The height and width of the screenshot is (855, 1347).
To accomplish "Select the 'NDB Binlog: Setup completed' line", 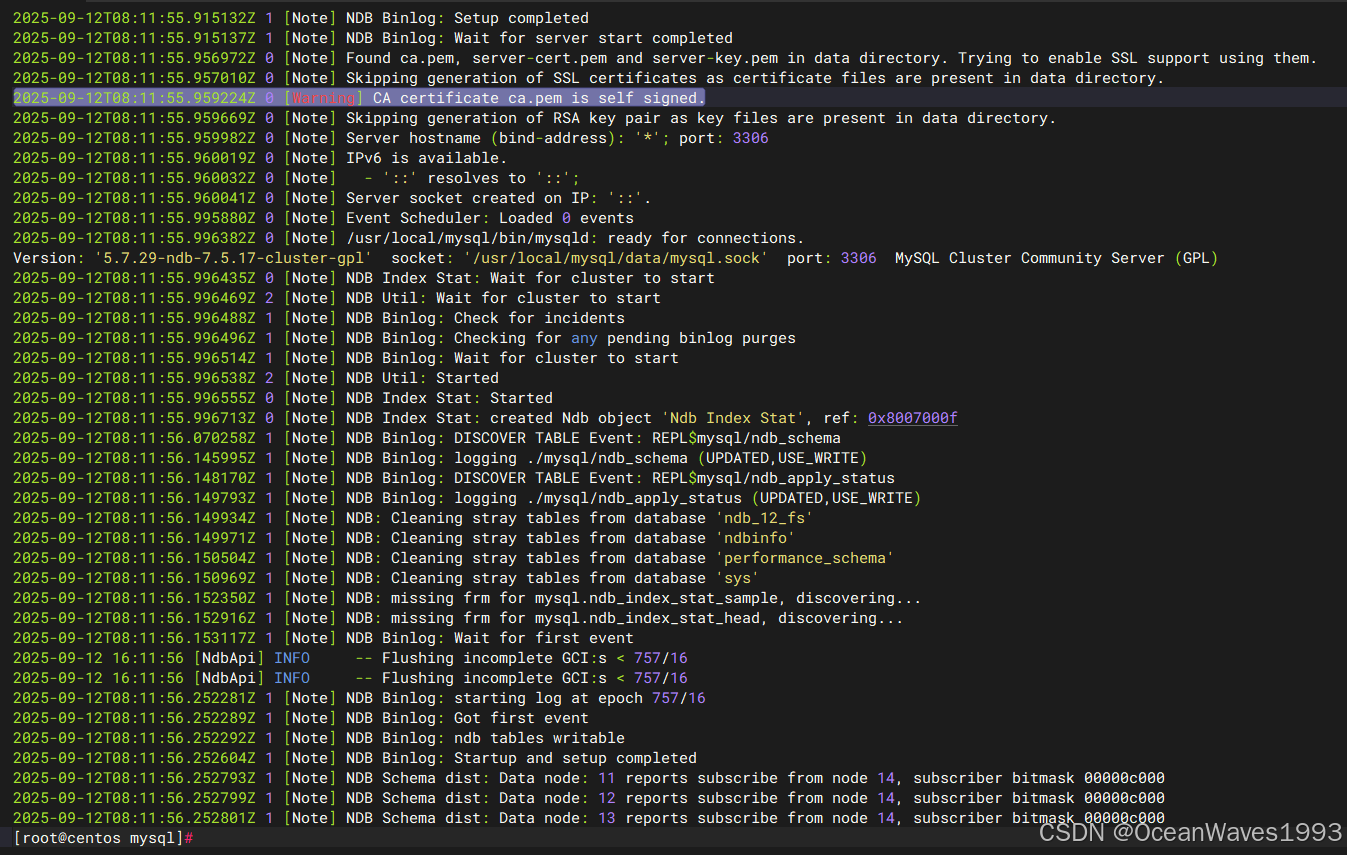I will tap(301, 18).
